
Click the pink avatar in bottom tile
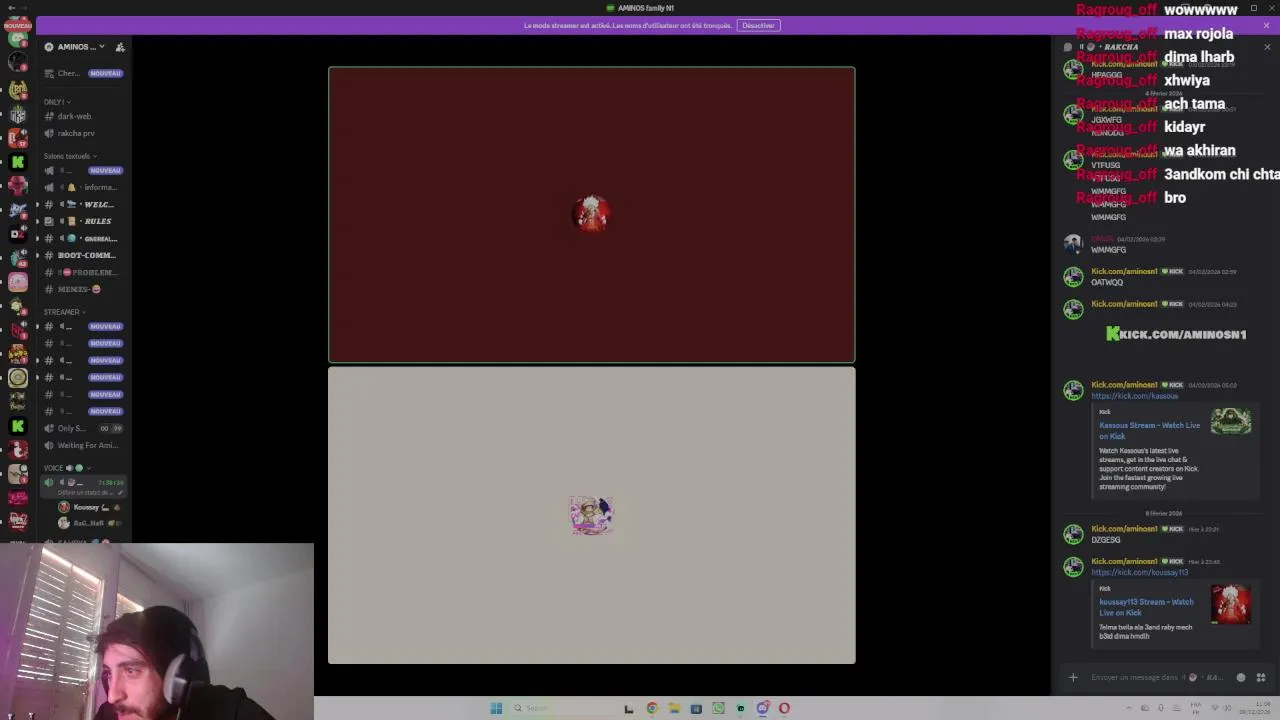tap(591, 515)
